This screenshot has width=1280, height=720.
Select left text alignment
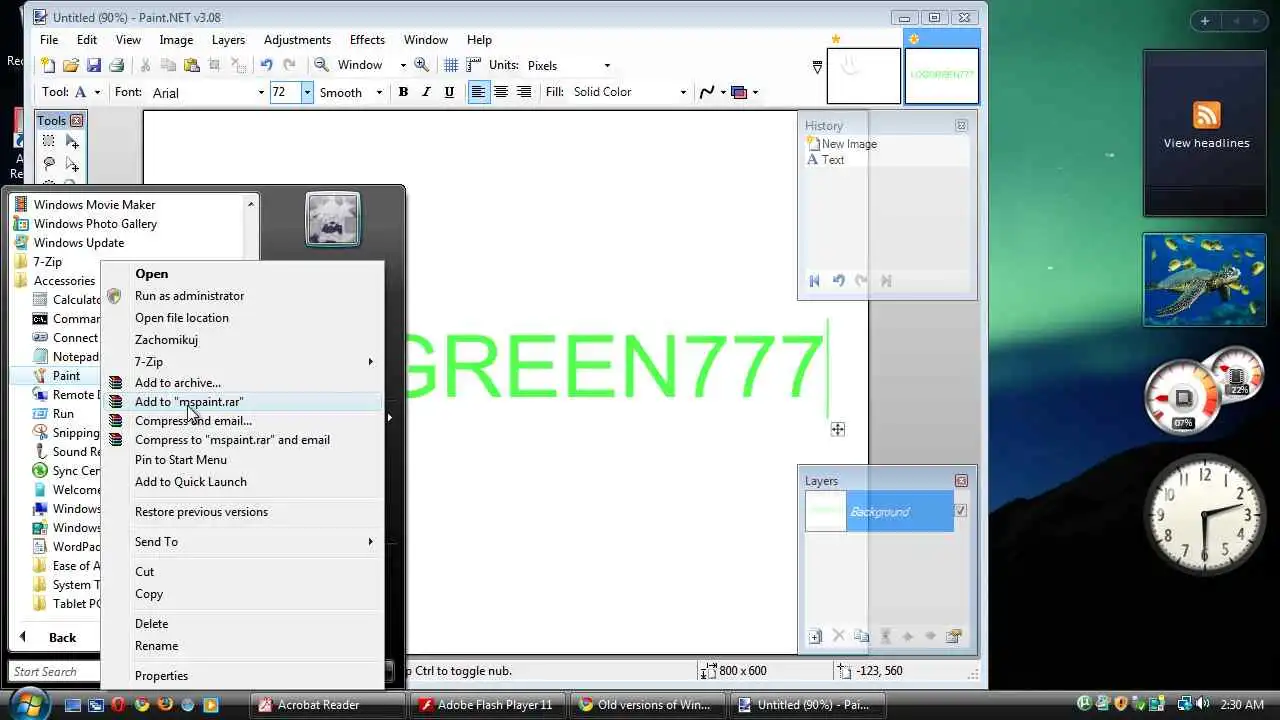click(478, 92)
